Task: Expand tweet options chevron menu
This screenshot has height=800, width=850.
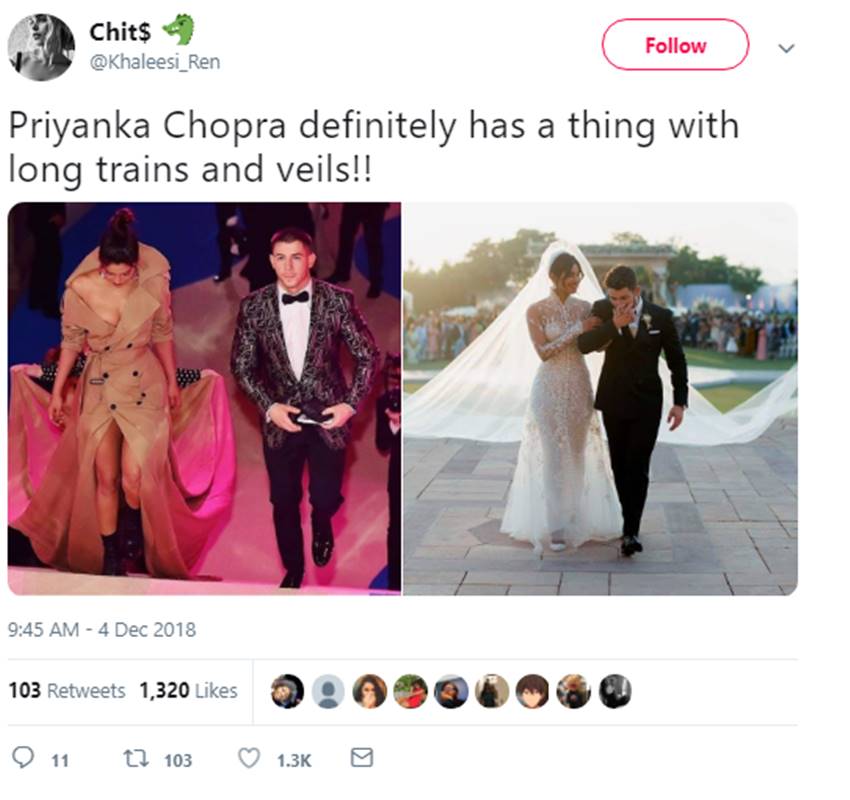Action: [786, 48]
